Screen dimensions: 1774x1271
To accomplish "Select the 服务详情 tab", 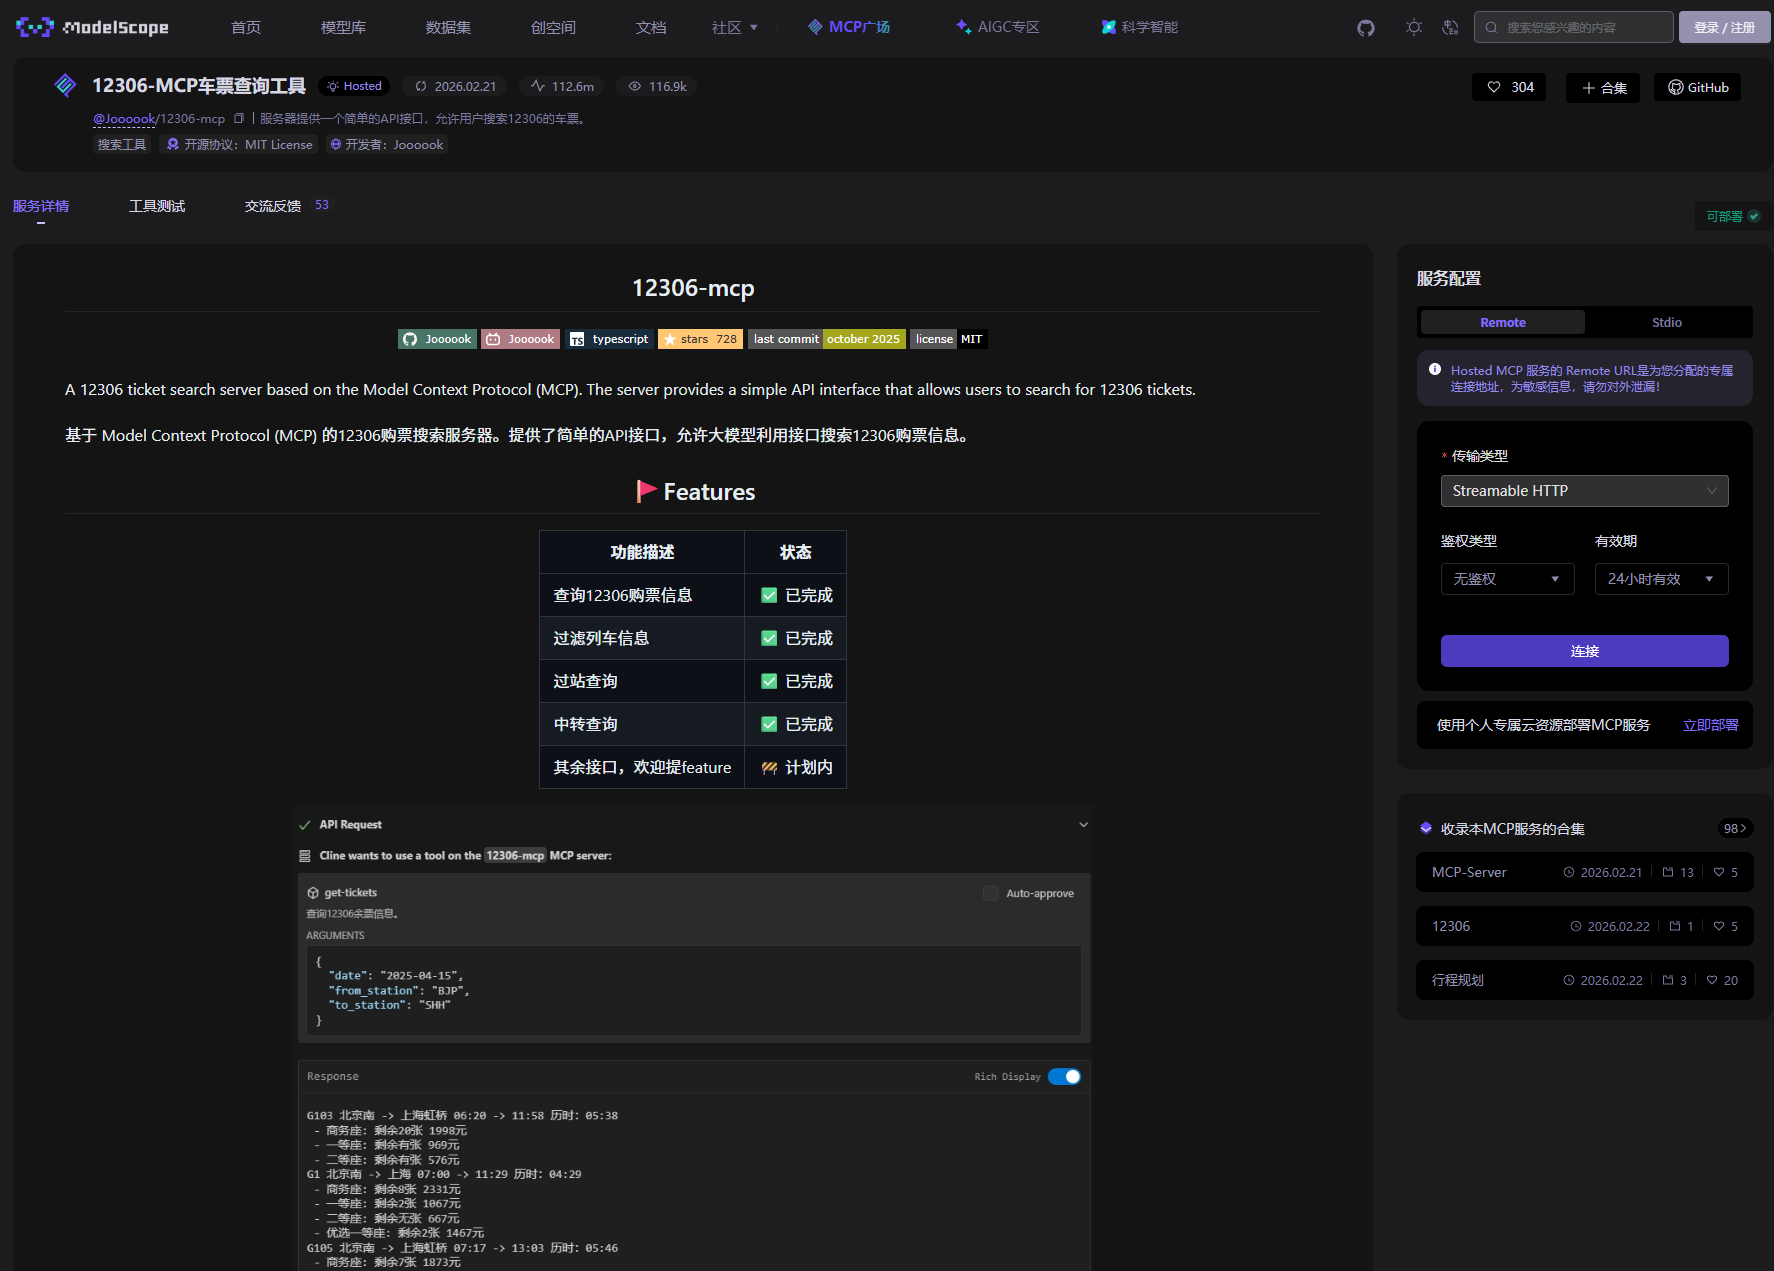I will tap(41, 206).
